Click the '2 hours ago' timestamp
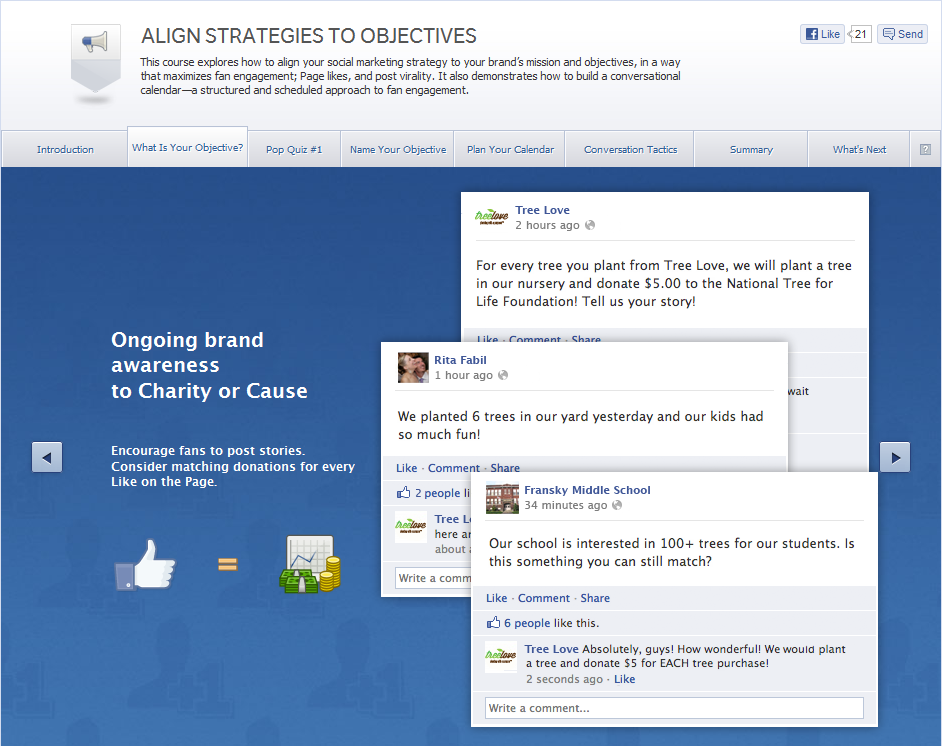942x746 pixels. click(x=547, y=225)
